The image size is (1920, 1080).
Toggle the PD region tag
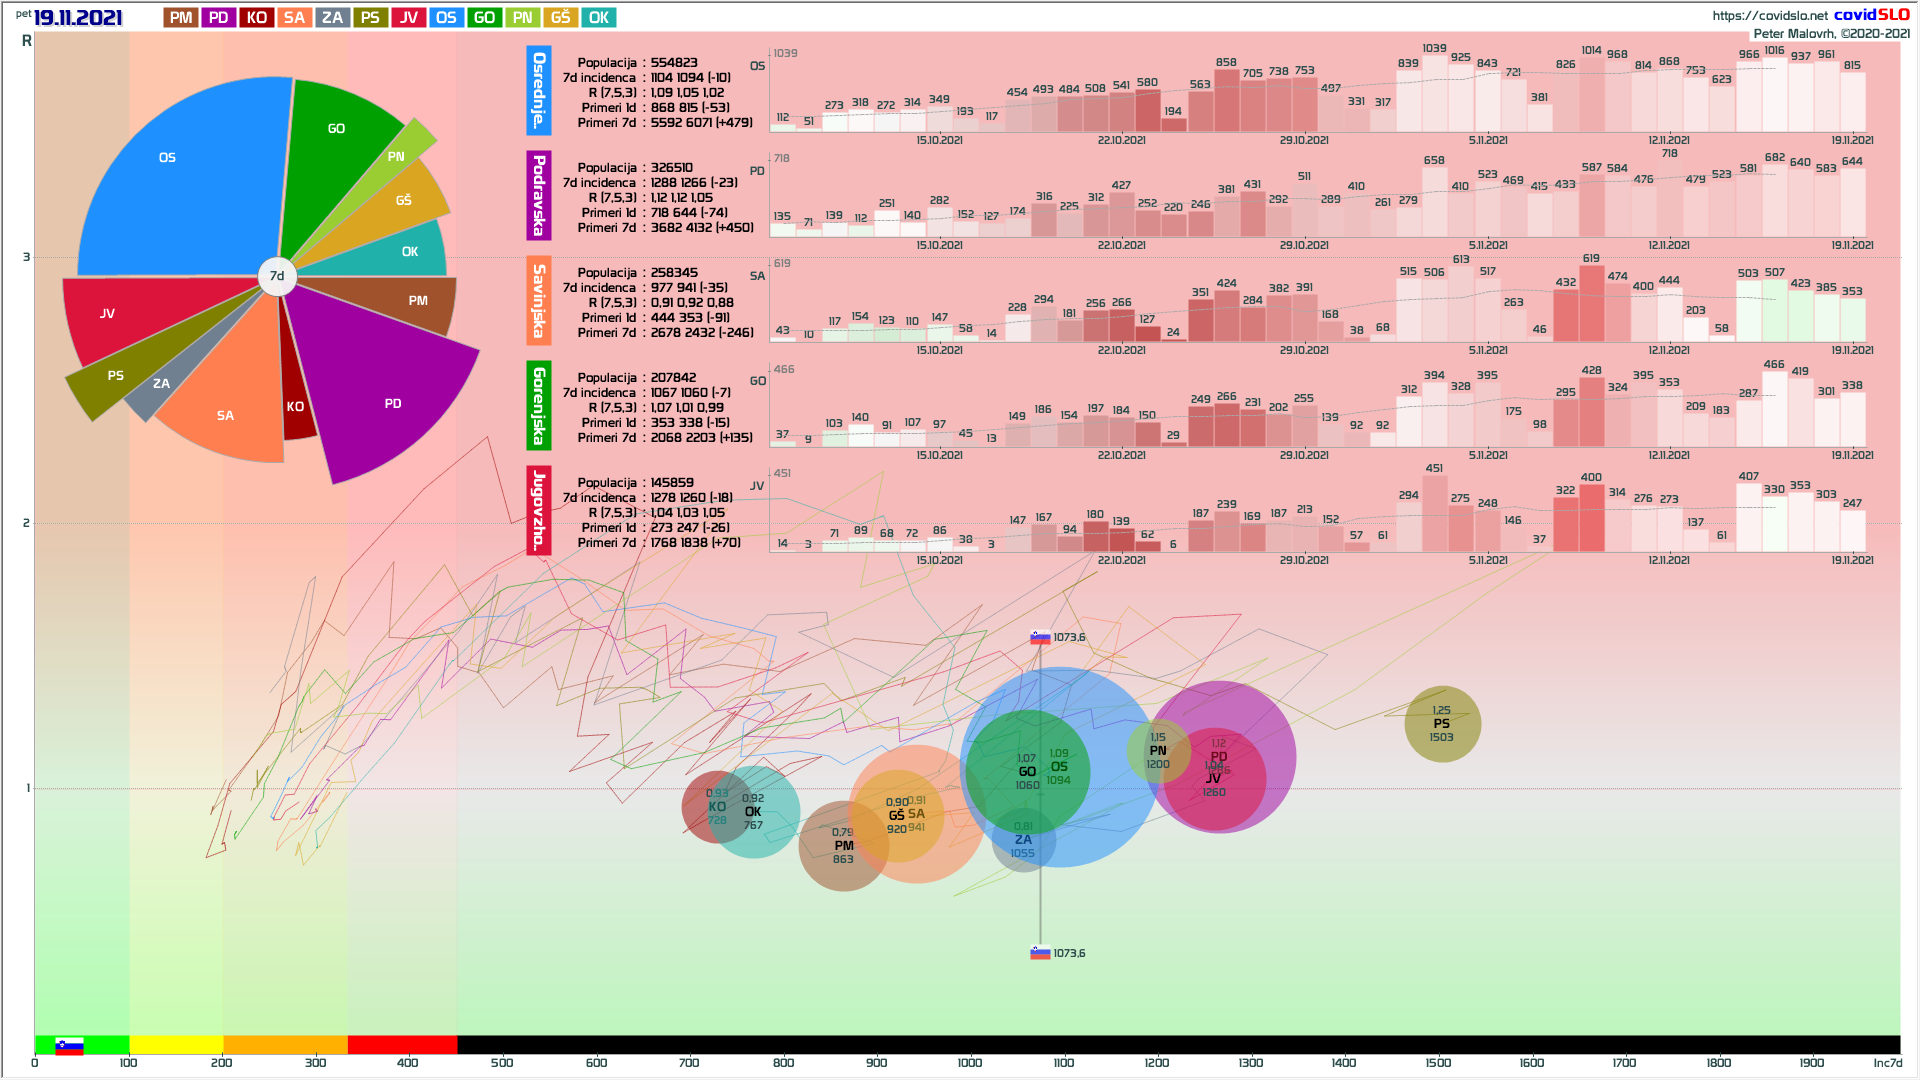219,18
